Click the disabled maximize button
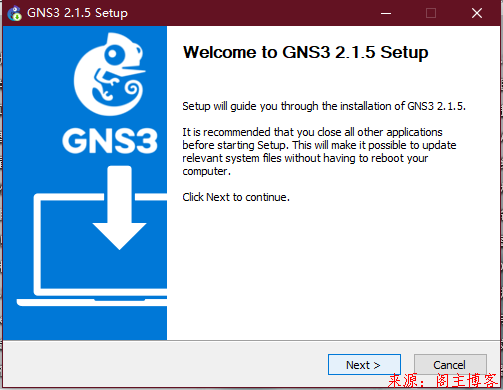This screenshot has width=503, height=390. click(x=431, y=13)
